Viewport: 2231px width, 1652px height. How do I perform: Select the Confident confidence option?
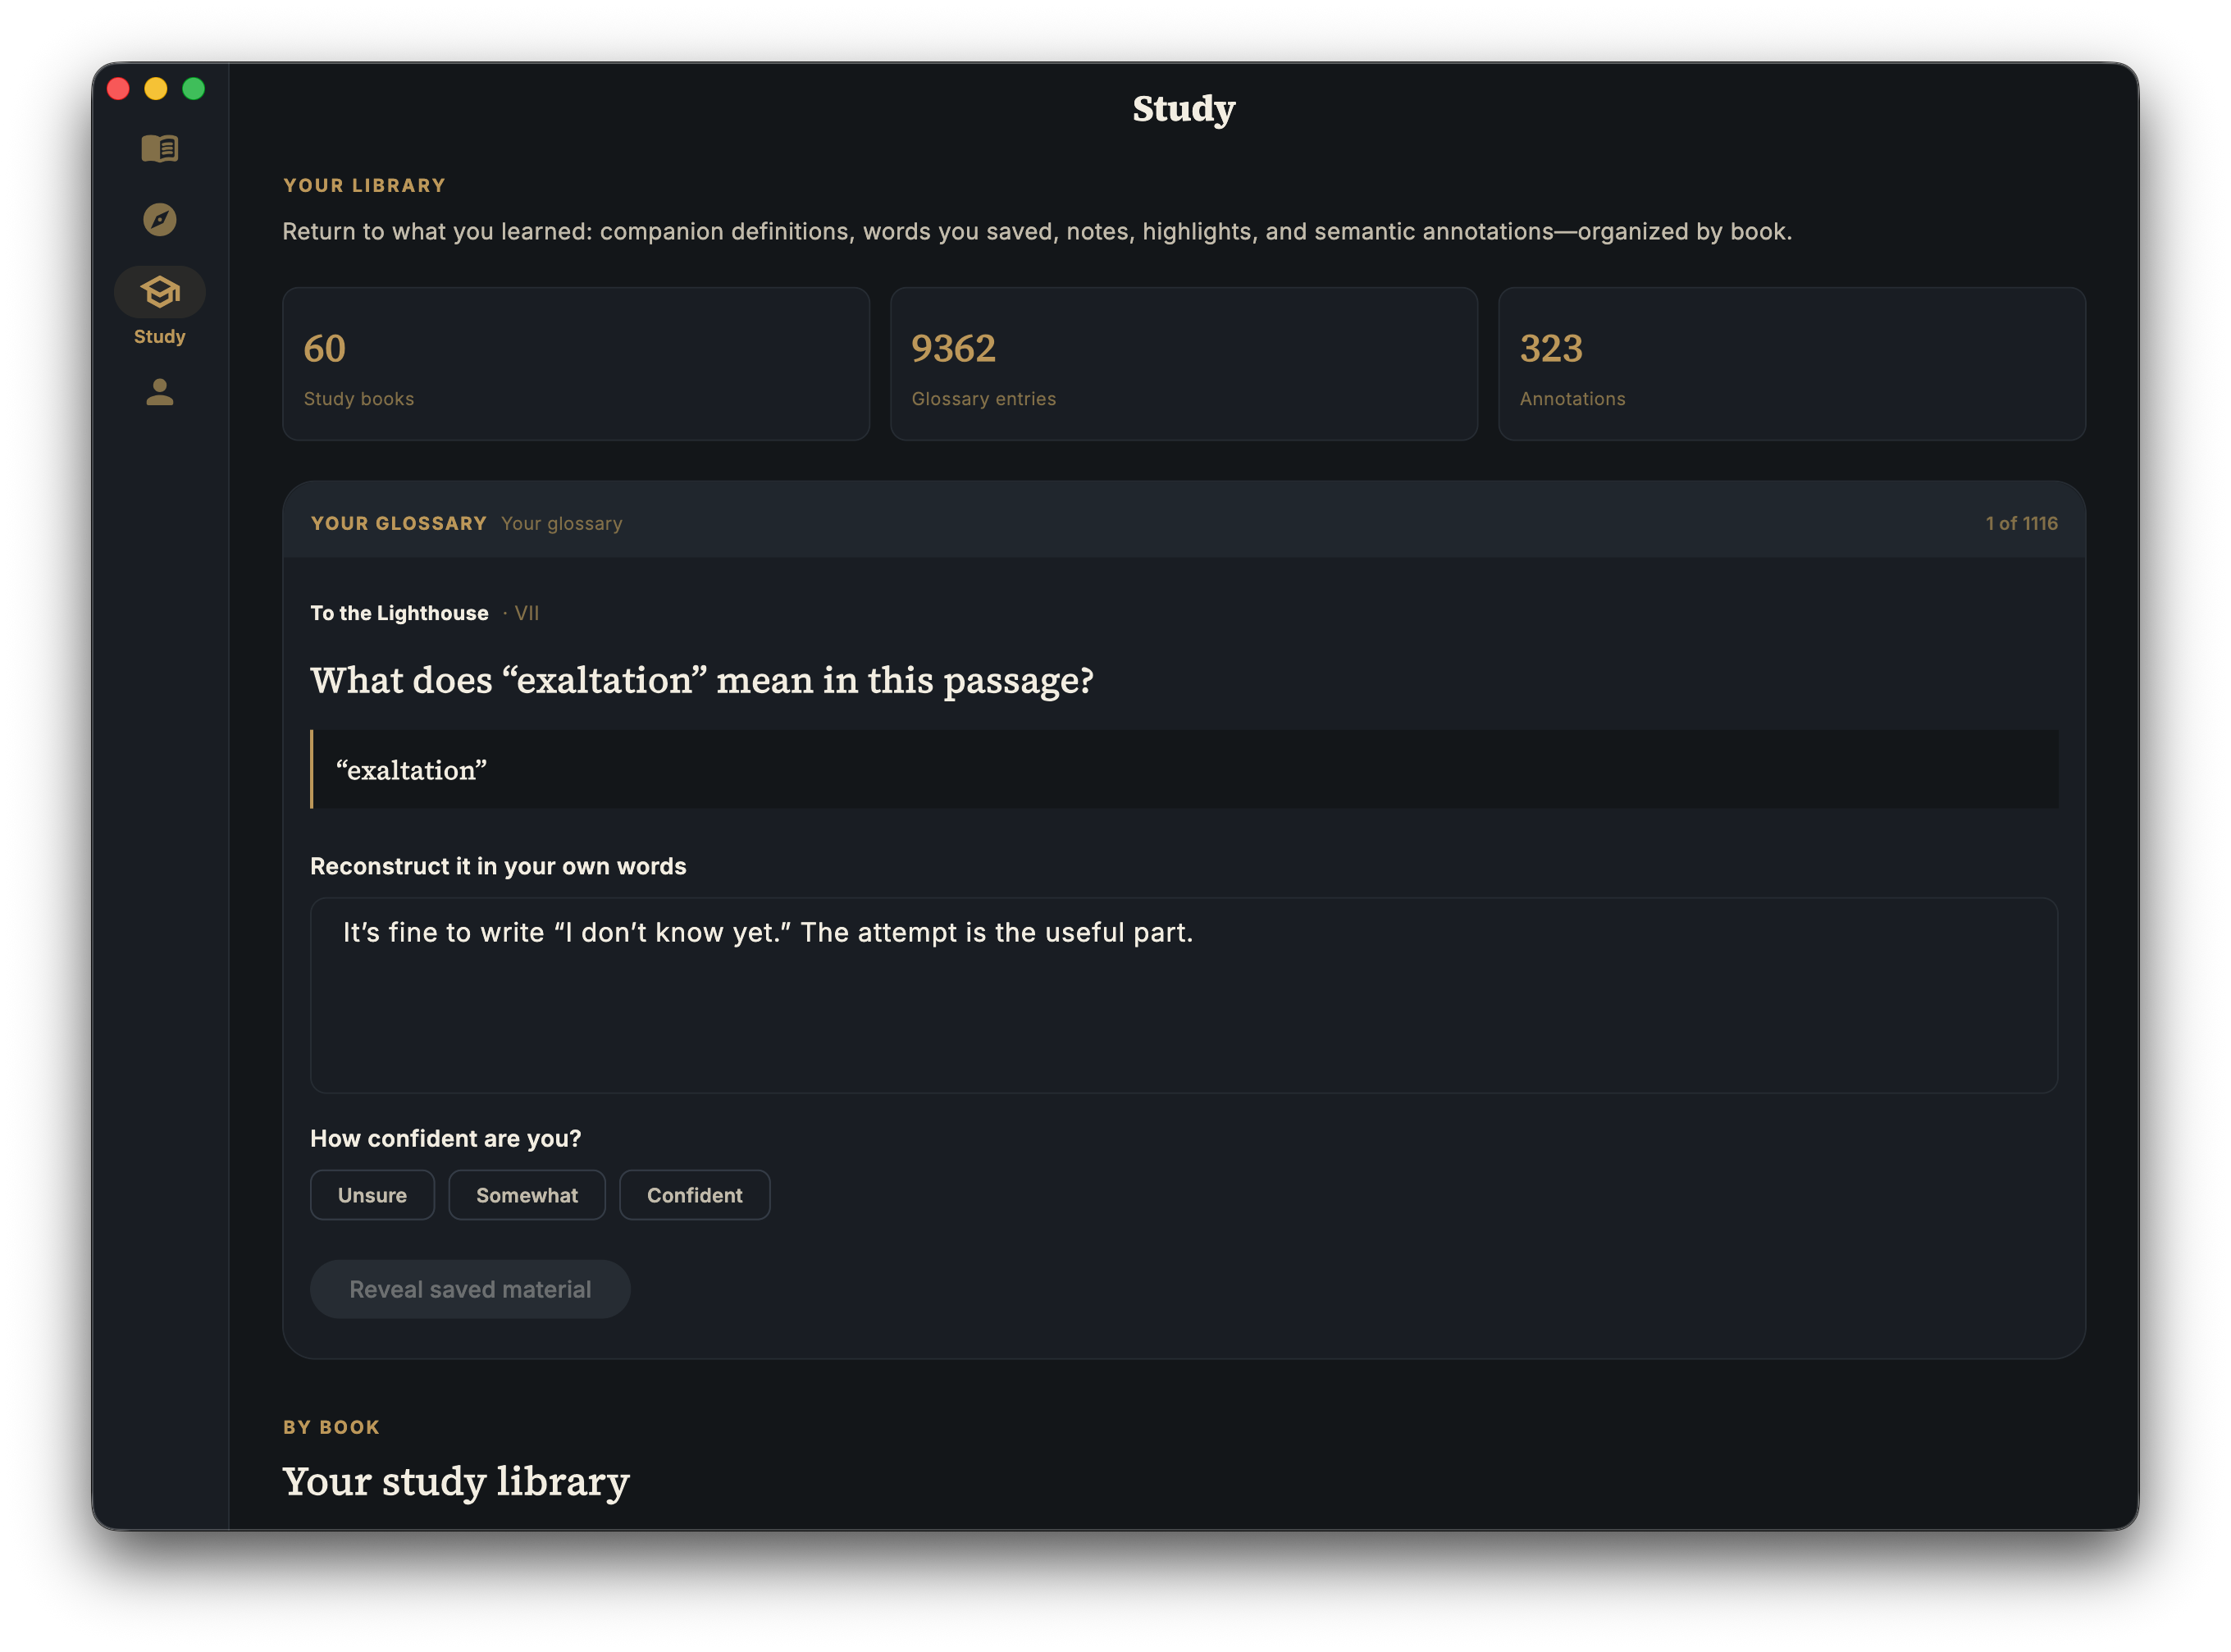(x=695, y=1195)
